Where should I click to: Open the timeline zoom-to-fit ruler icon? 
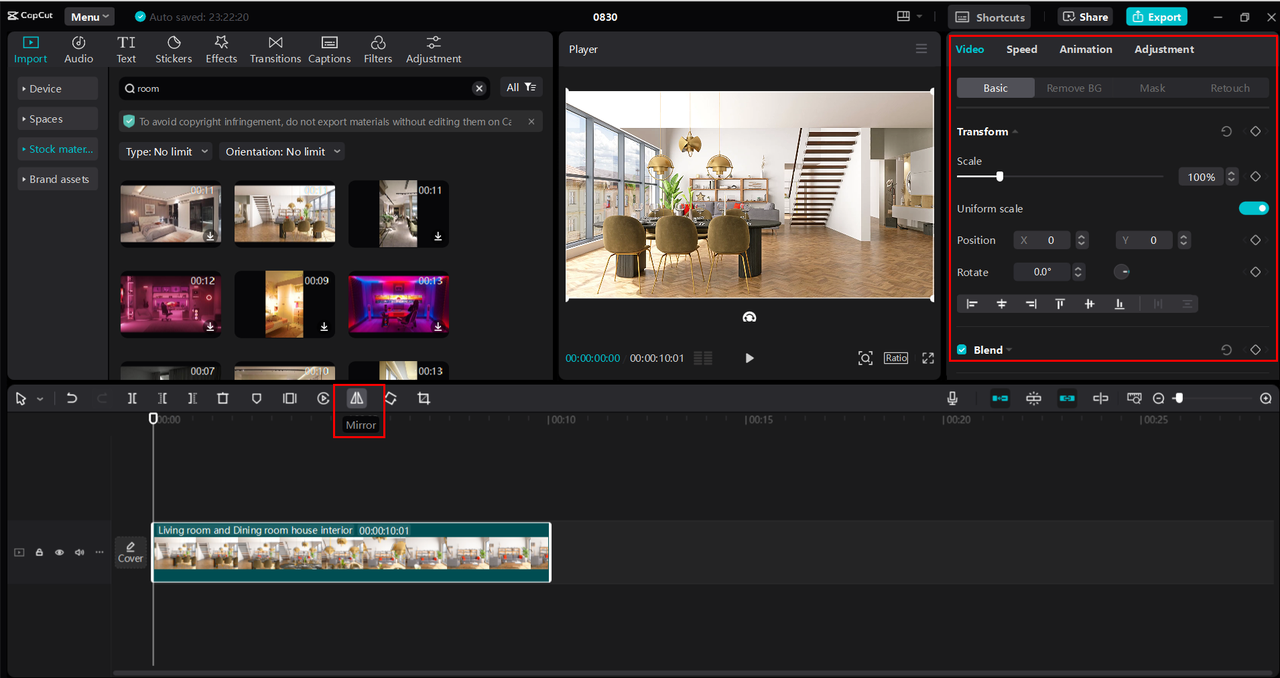[x=1134, y=398]
